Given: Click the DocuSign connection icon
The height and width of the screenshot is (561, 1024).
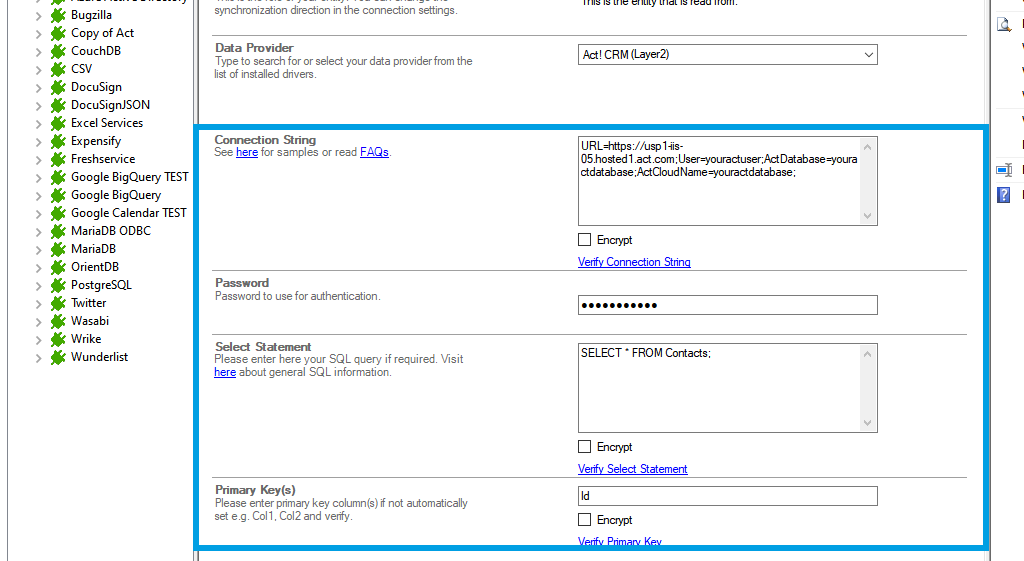Looking at the screenshot, I should (x=58, y=87).
